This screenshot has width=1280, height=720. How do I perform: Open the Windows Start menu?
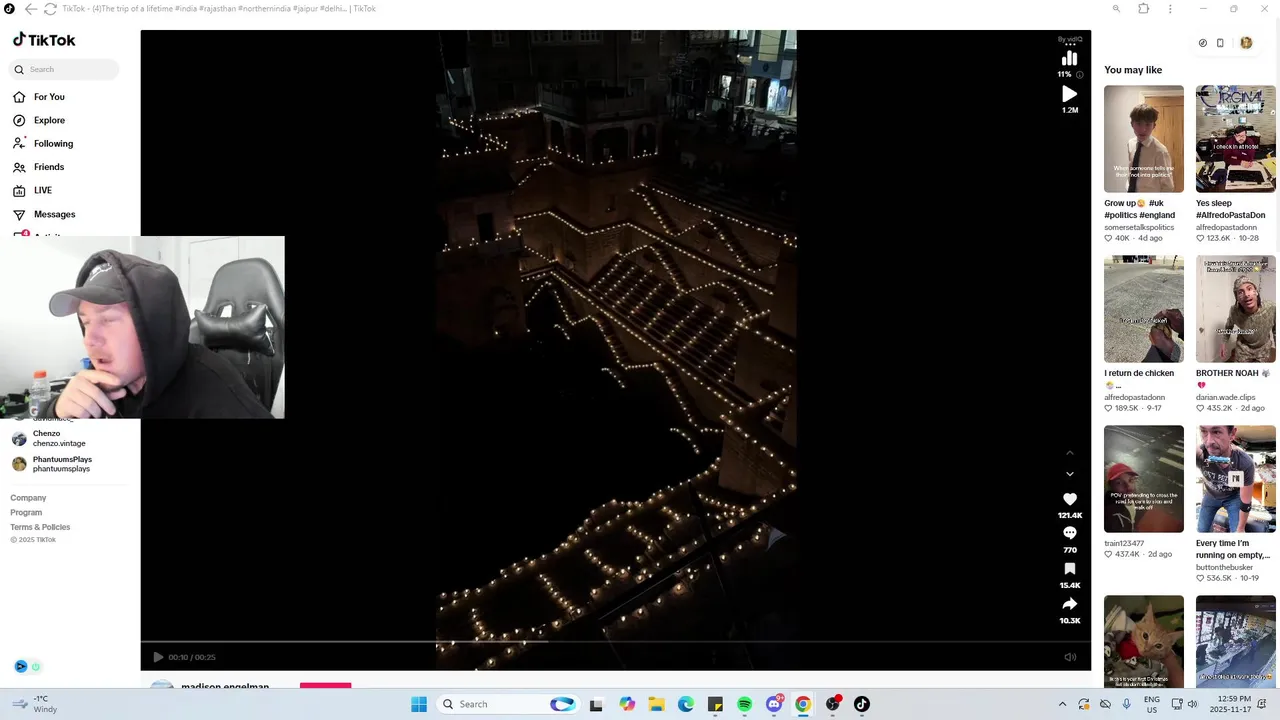coord(419,704)
